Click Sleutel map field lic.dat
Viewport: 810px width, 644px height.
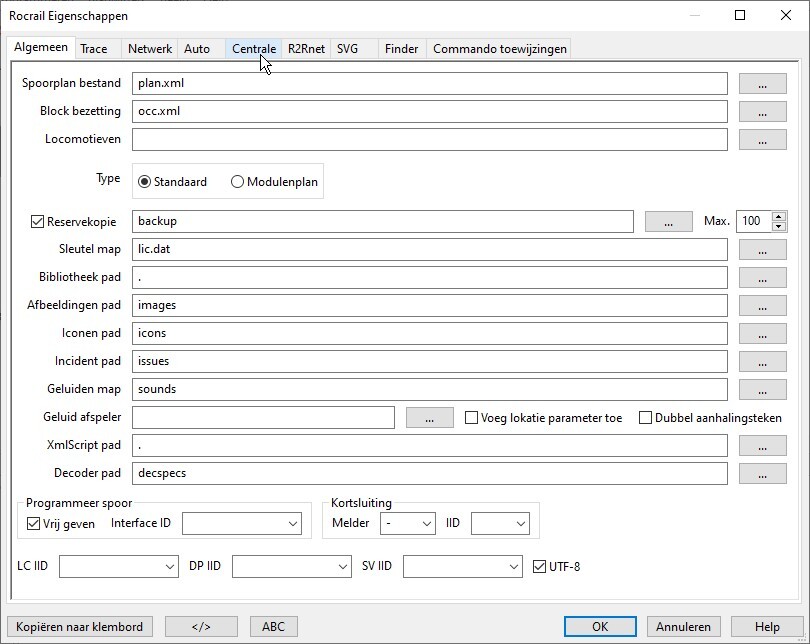(430, 249)
